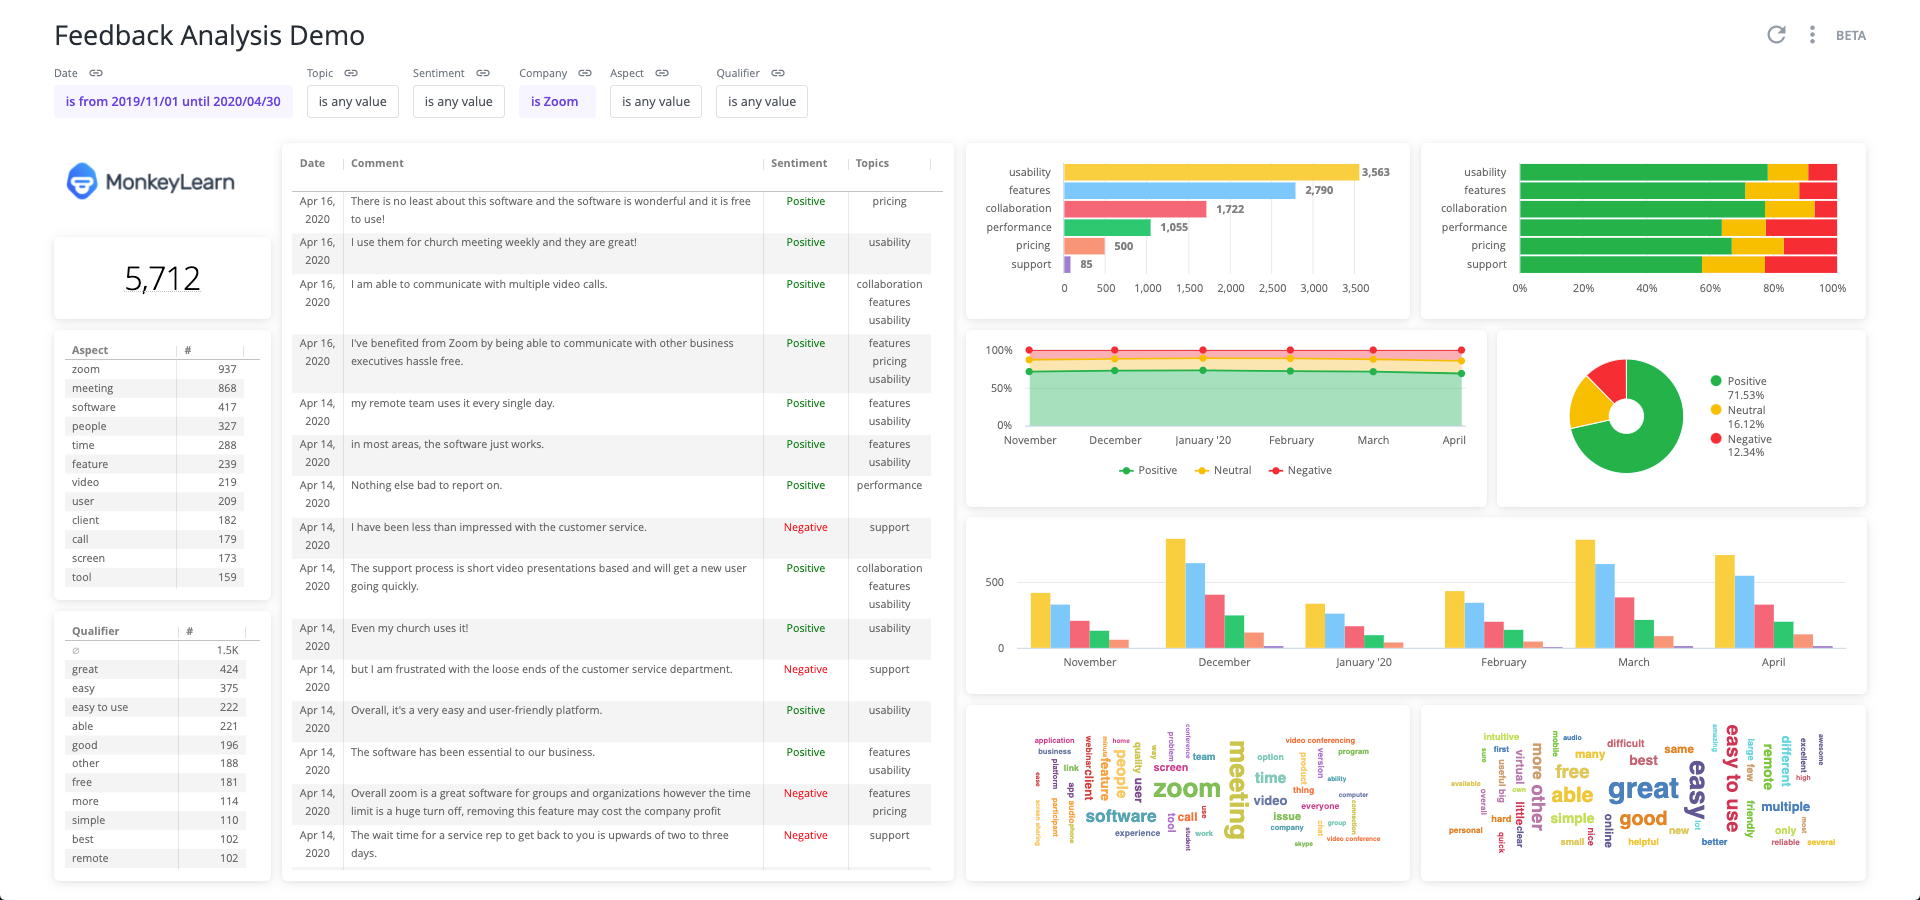Click the 'good' row in Qualifier table
This screenshot has height=900, width=1920.
pos(155,745)
